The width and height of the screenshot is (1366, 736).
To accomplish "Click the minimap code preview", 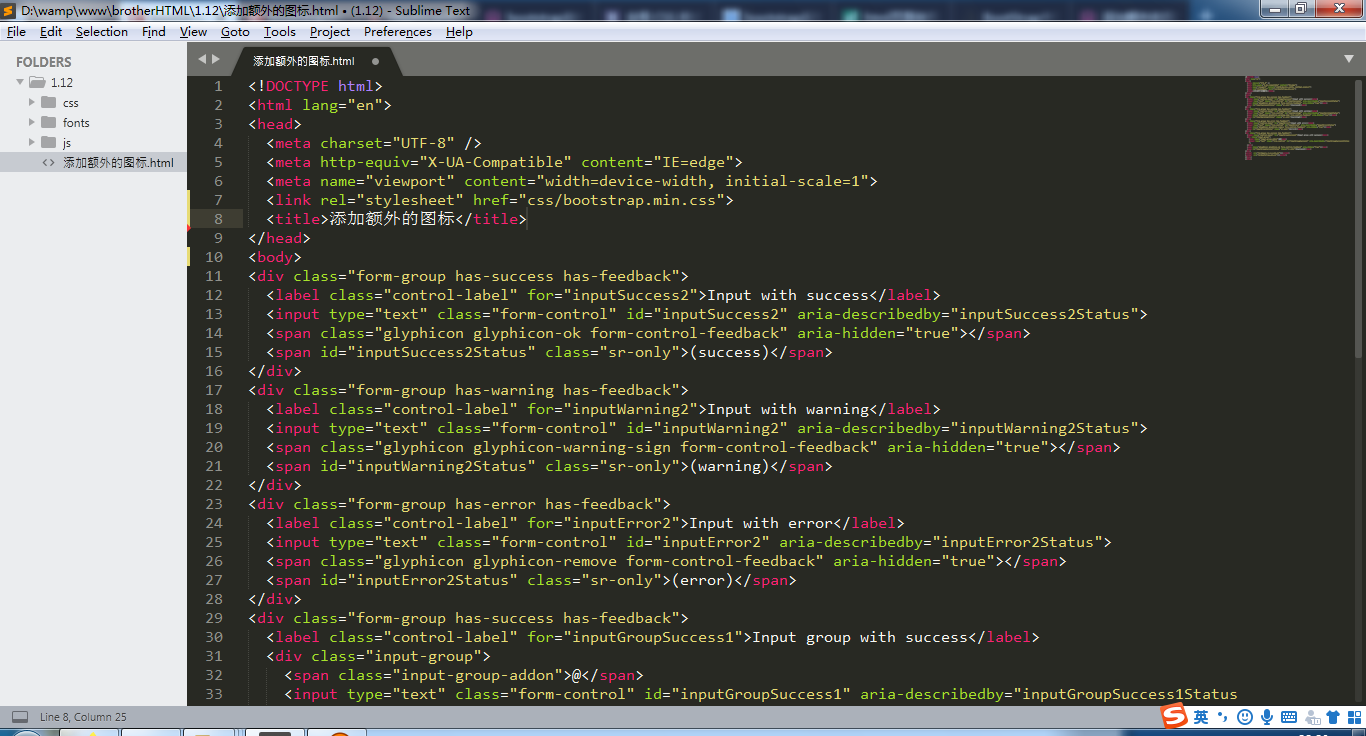I will coord(1296,118).
